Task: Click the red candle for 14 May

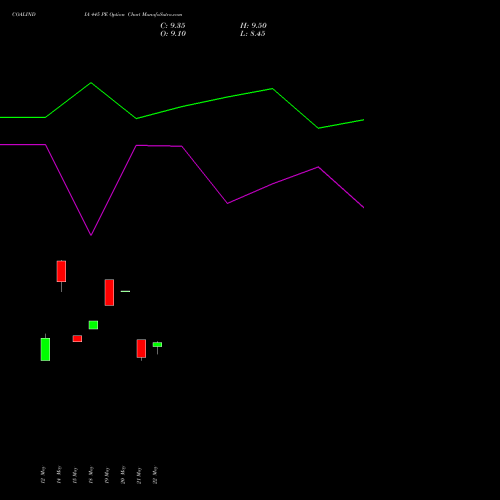Action: click(61, 271)
